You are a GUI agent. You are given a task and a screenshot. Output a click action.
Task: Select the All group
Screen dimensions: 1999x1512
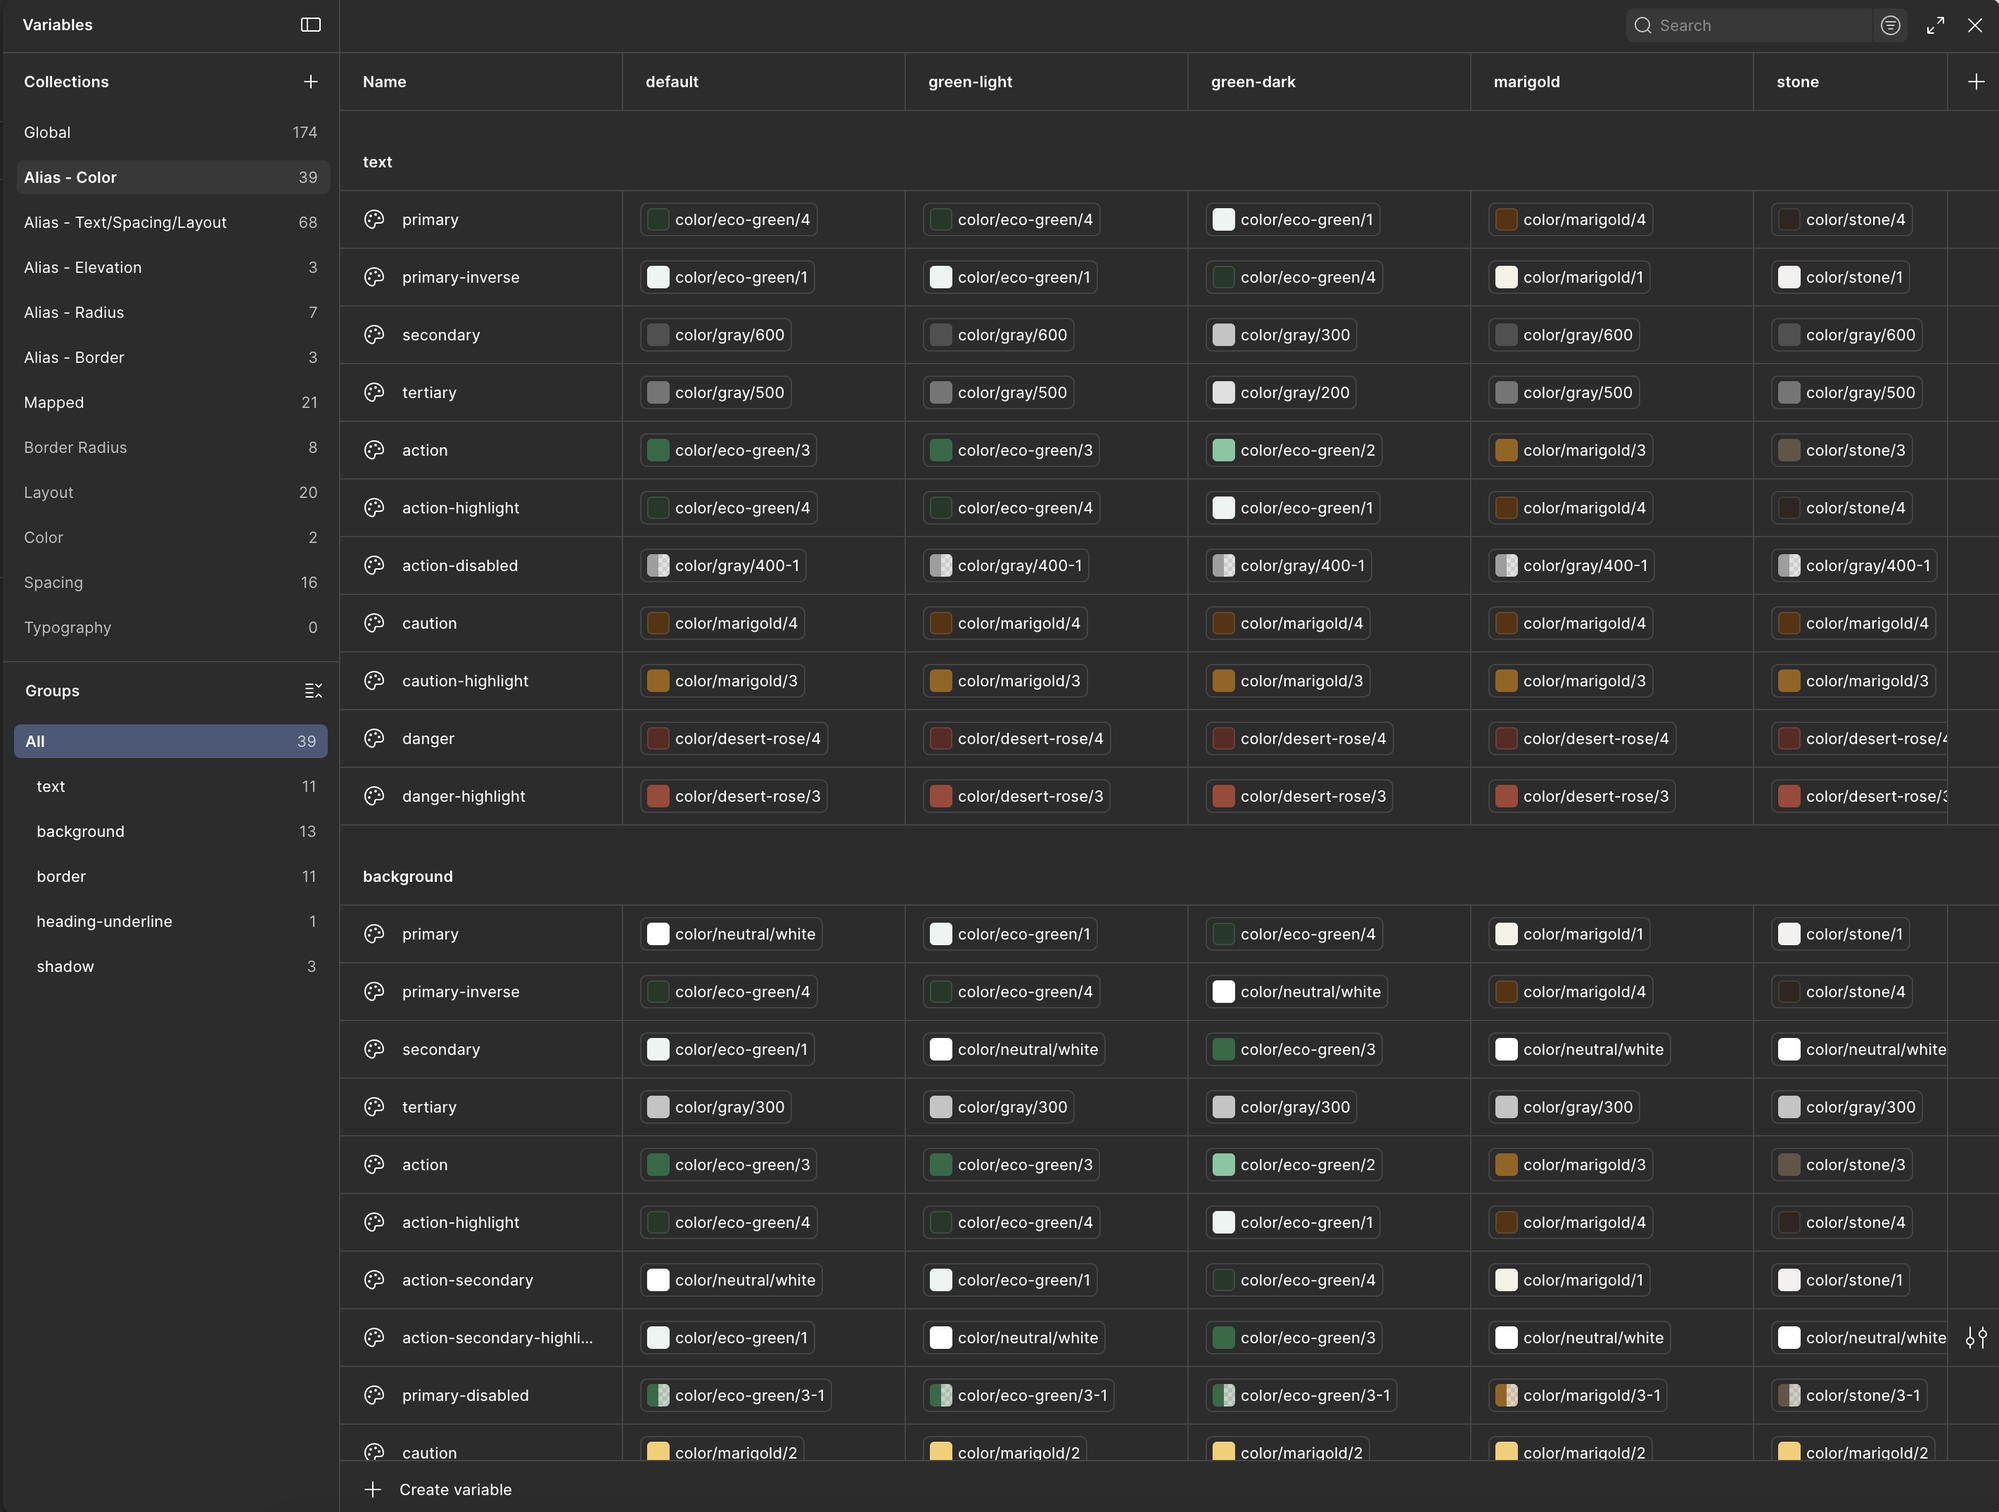(x=171, y=741)
